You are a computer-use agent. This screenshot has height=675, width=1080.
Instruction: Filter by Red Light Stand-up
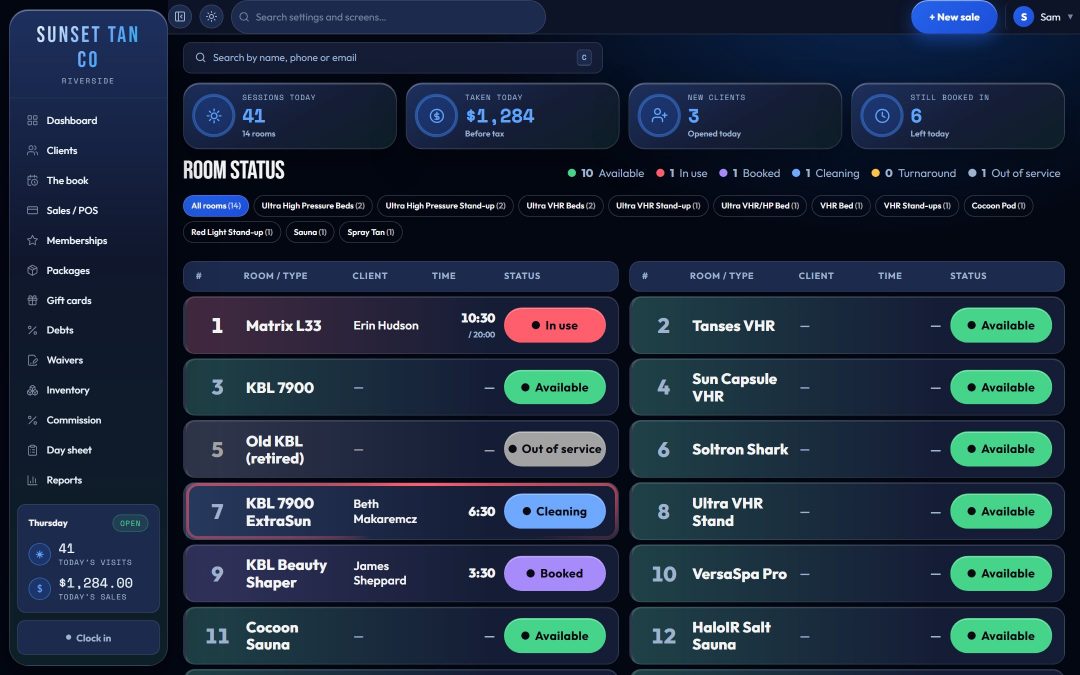pos(231,232)
